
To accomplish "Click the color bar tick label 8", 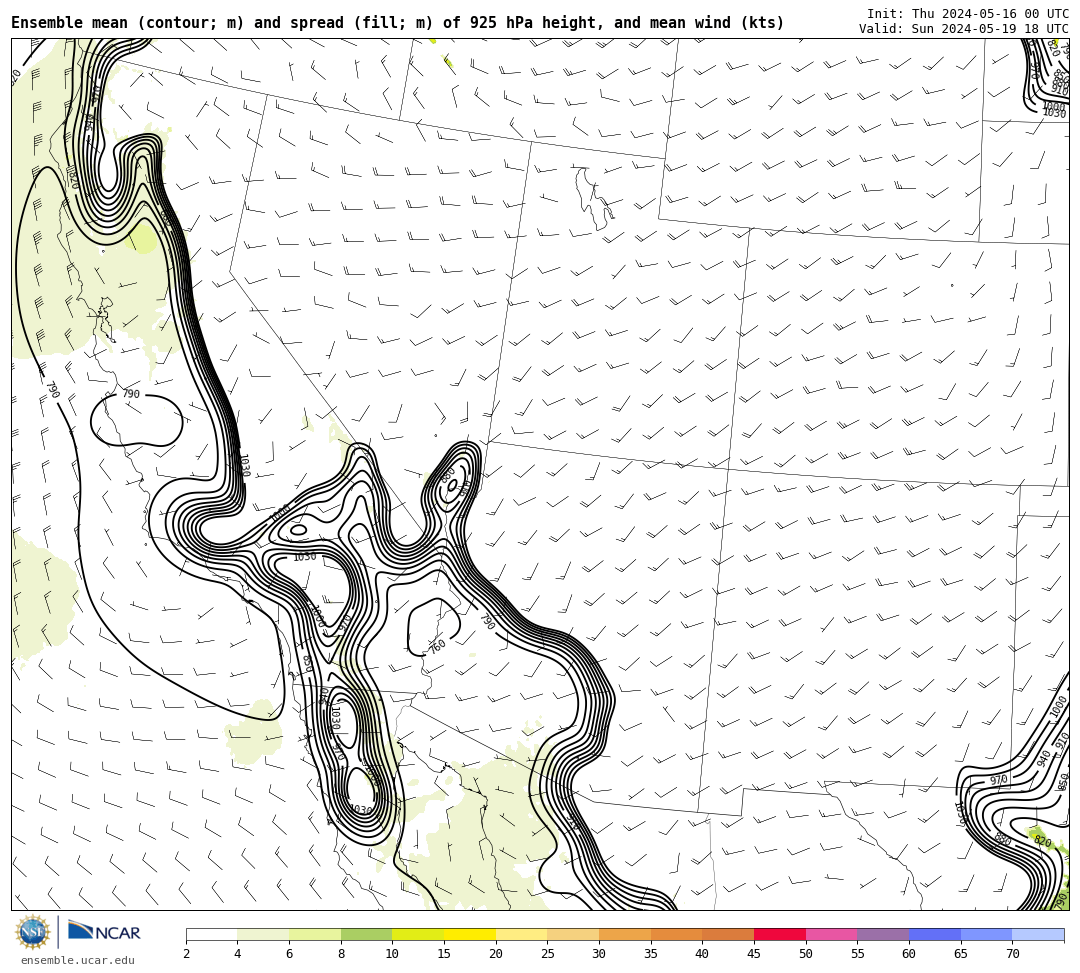I will (x=341, y=954).
